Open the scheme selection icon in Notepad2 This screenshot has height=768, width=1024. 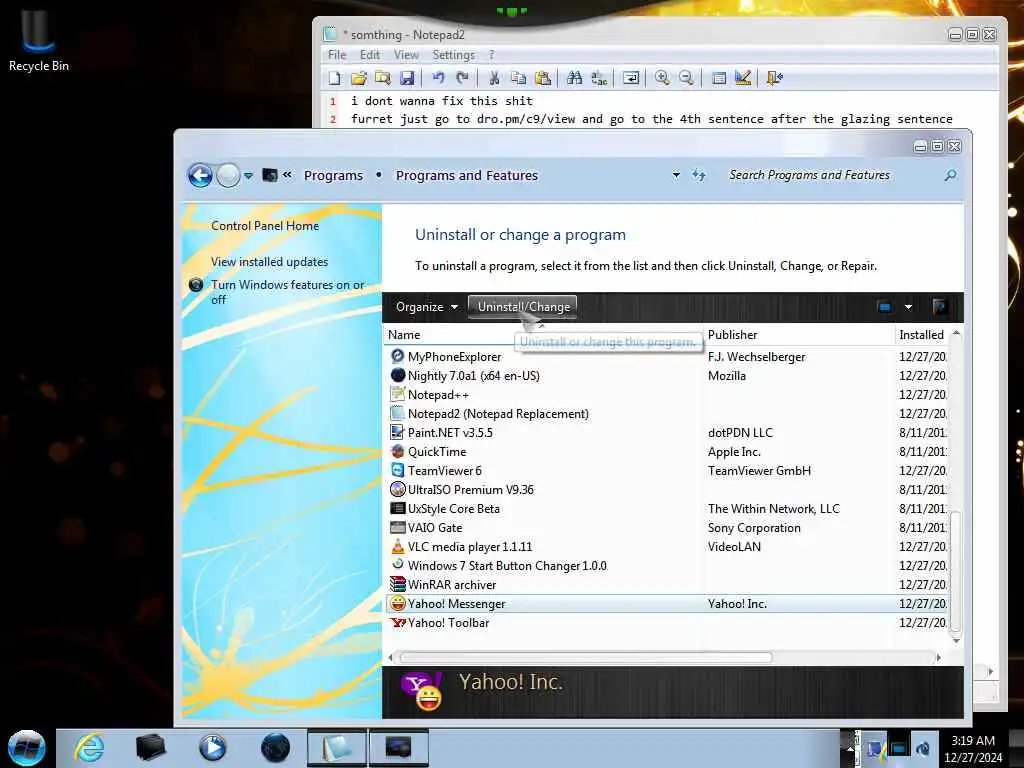coord(719,78)
